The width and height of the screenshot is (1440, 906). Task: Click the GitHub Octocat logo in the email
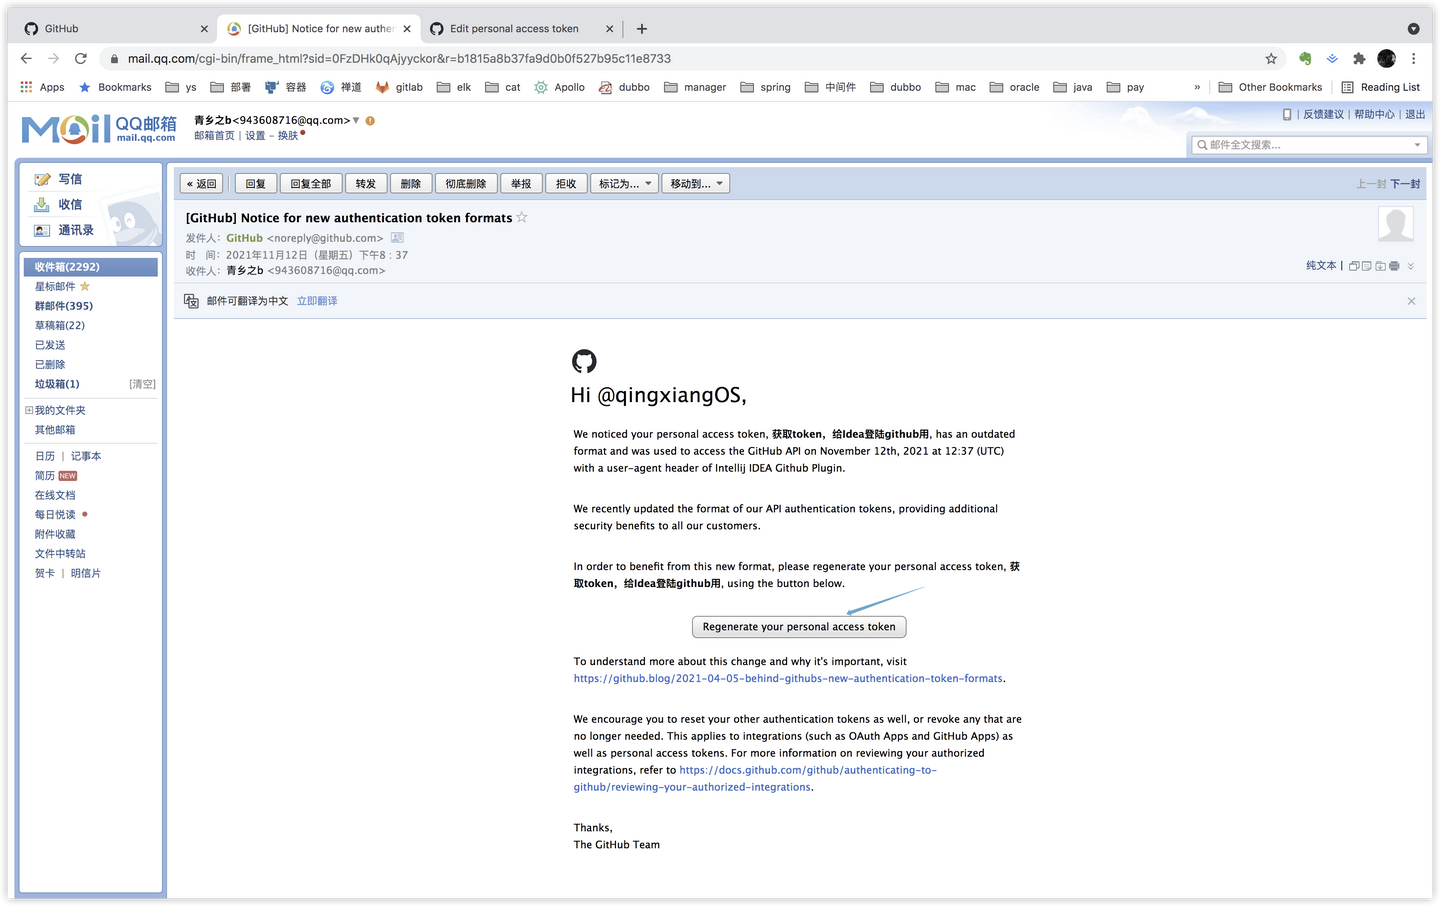click(x=584, y=361)
